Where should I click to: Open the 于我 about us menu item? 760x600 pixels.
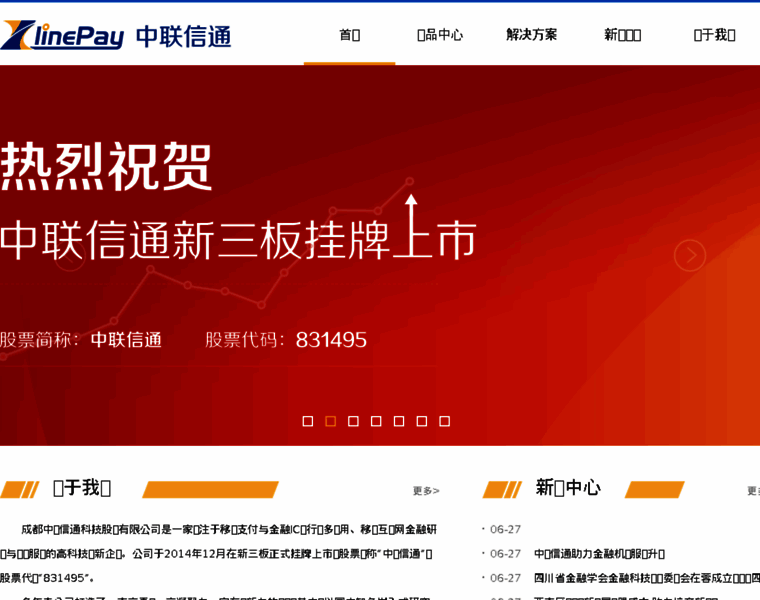(x=714, y=35)
